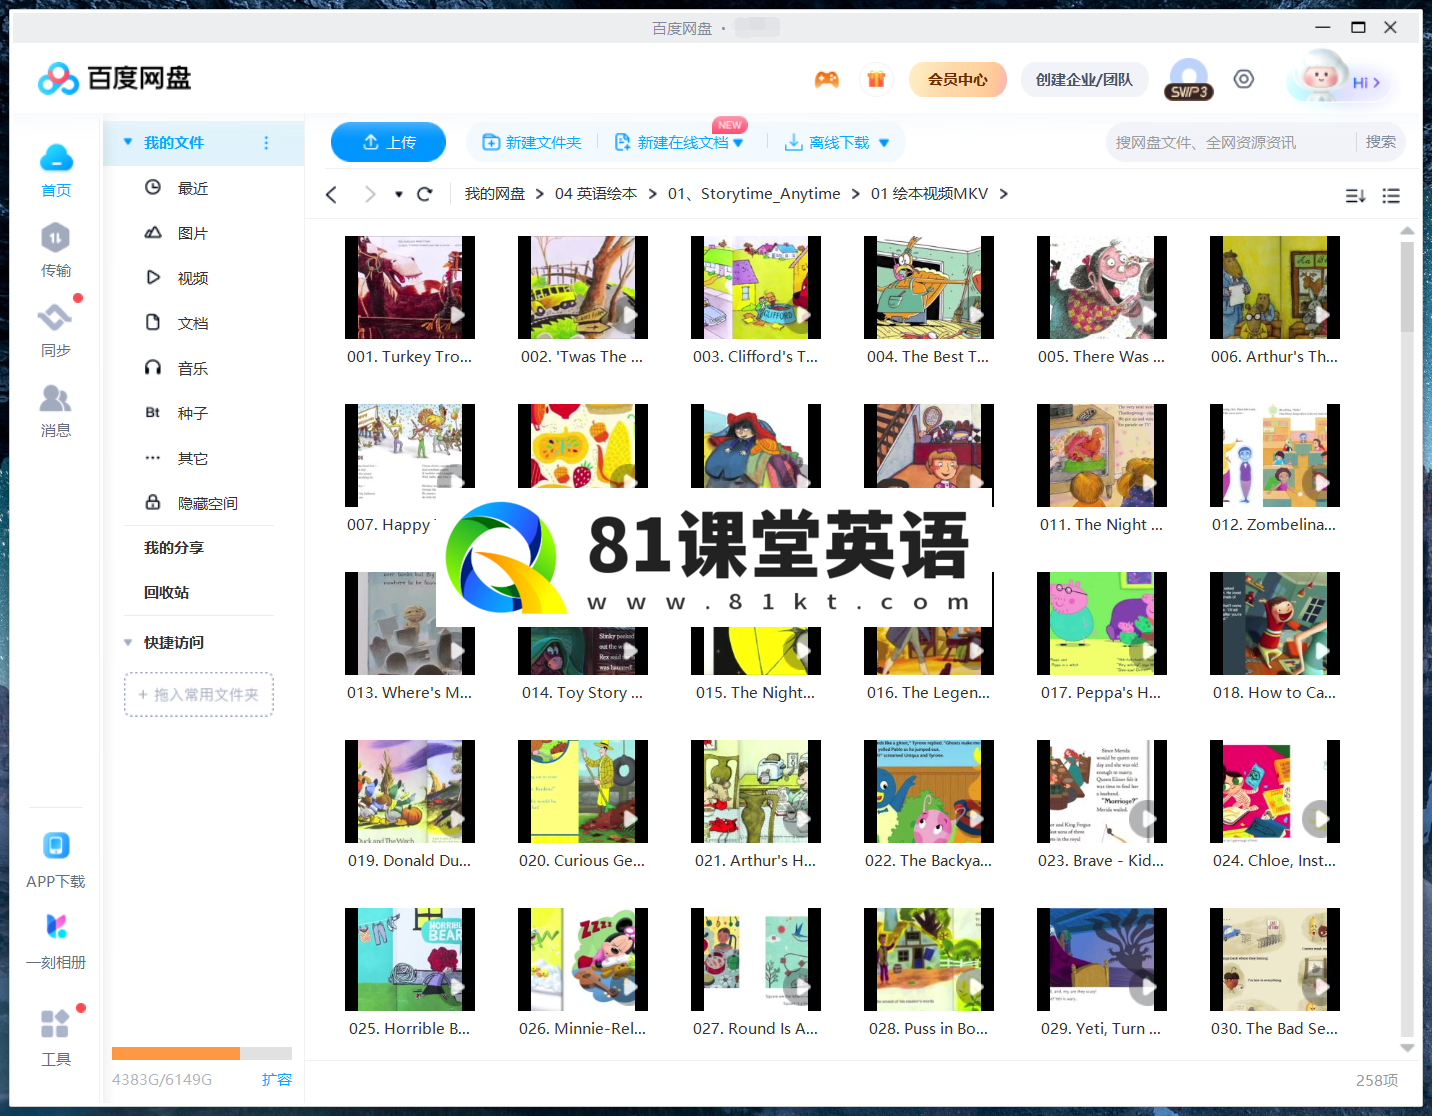This screenshot has height=1116, width=1432.
Task: Open 图片 images category
Action: (x=193, y=233)
